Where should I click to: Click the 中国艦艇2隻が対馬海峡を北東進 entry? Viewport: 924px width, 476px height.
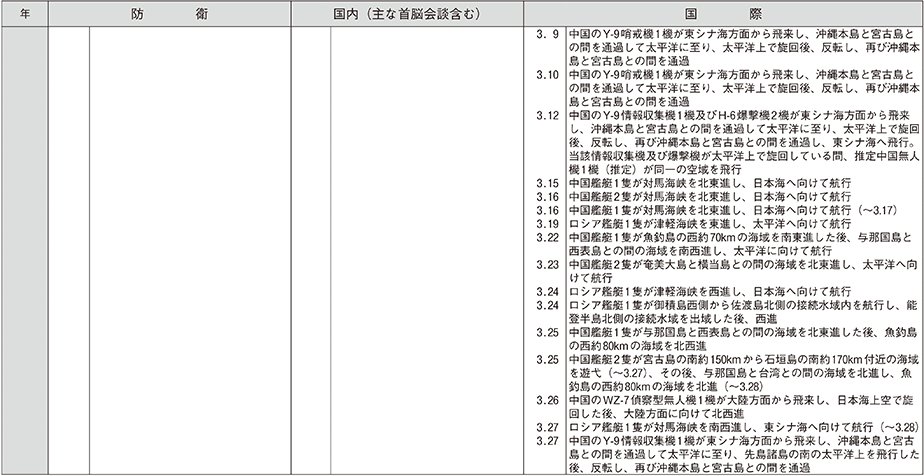(710, 197)
